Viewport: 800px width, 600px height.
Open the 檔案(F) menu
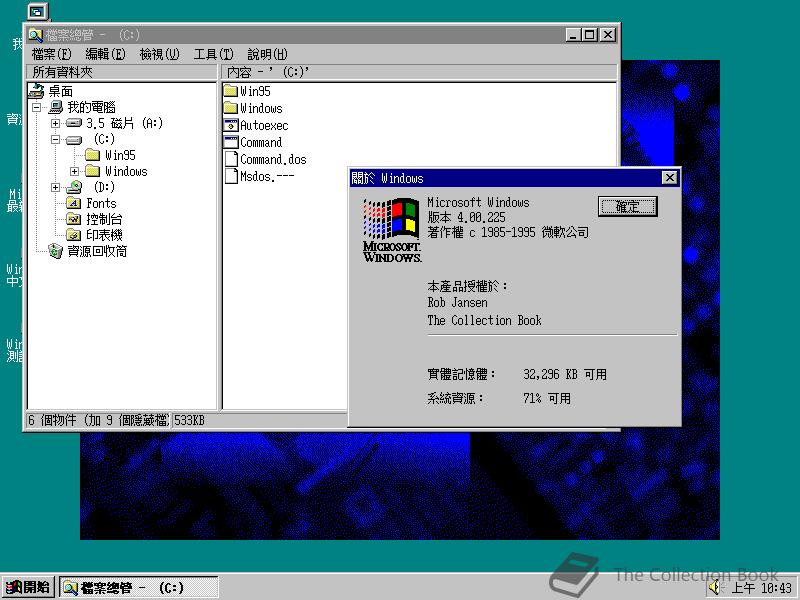(52, 54)
